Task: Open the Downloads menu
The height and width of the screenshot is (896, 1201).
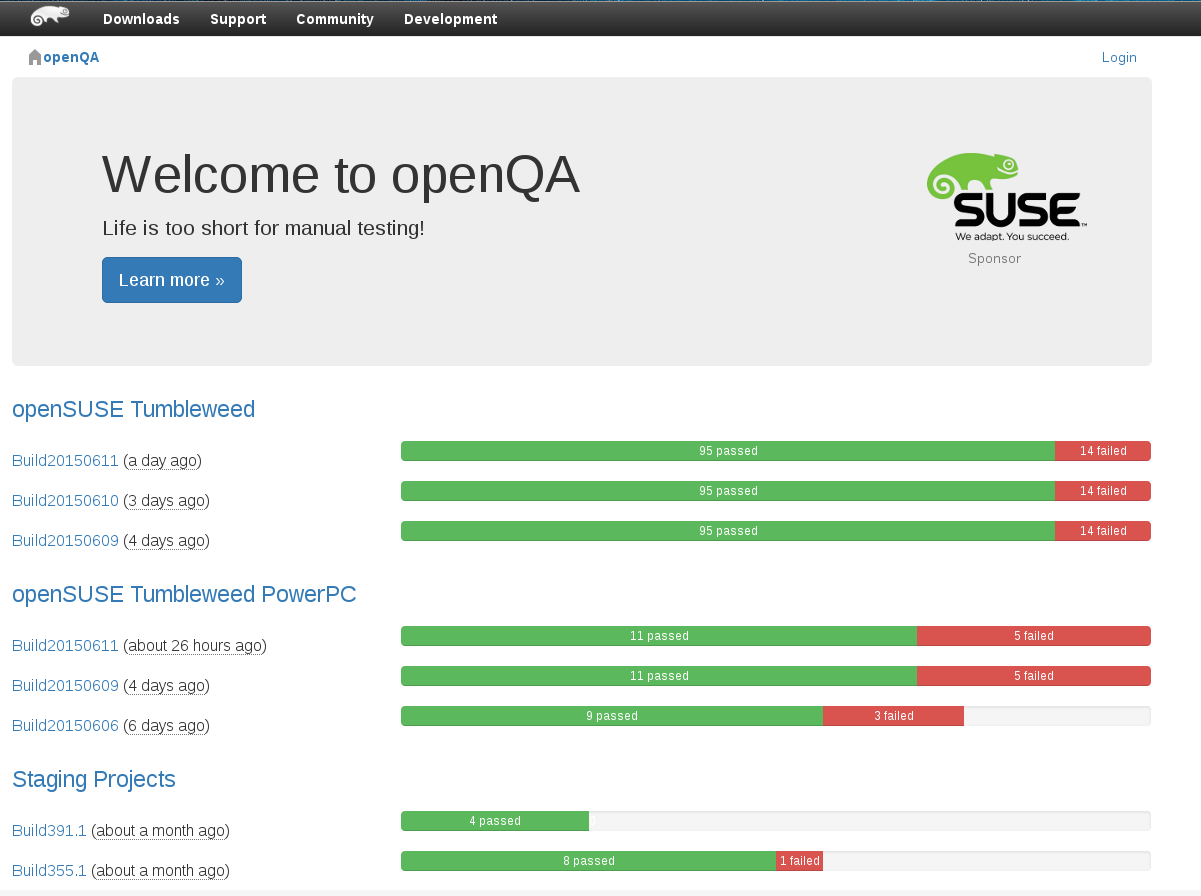Action: click(141, 19)
